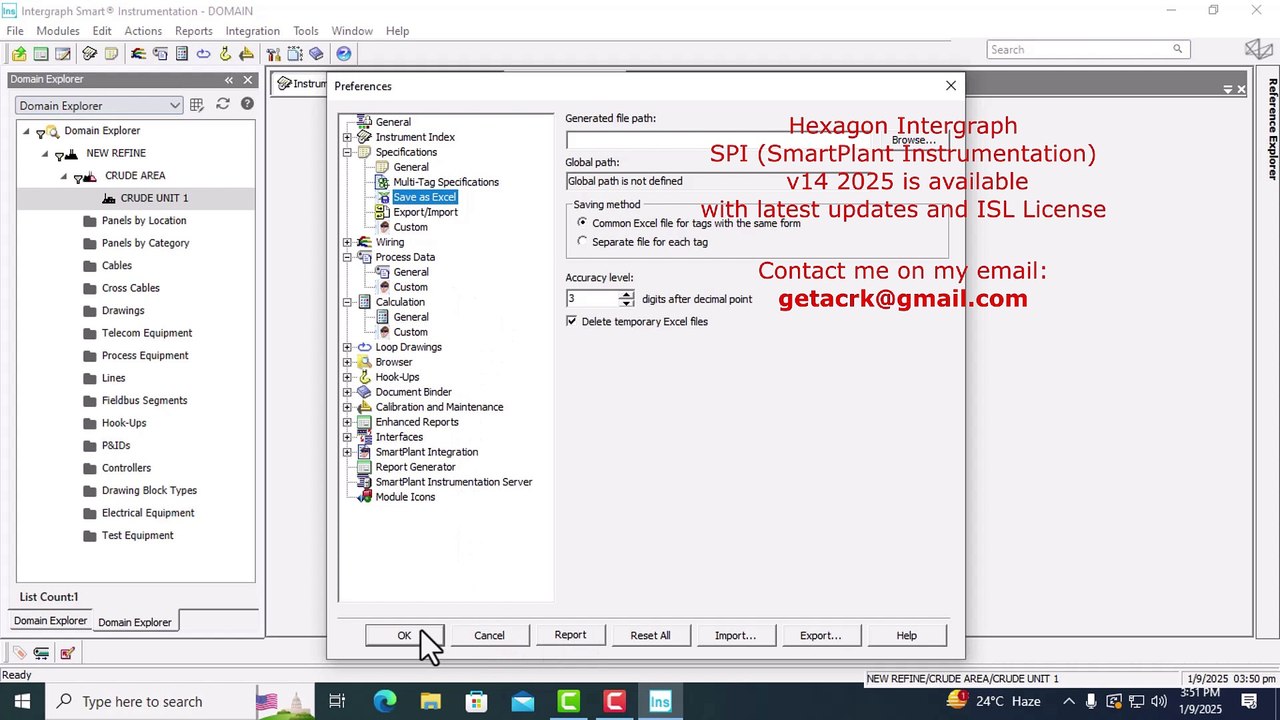
Task: Expand the Loop Drawings node
Action: click(x=347, y=347)
